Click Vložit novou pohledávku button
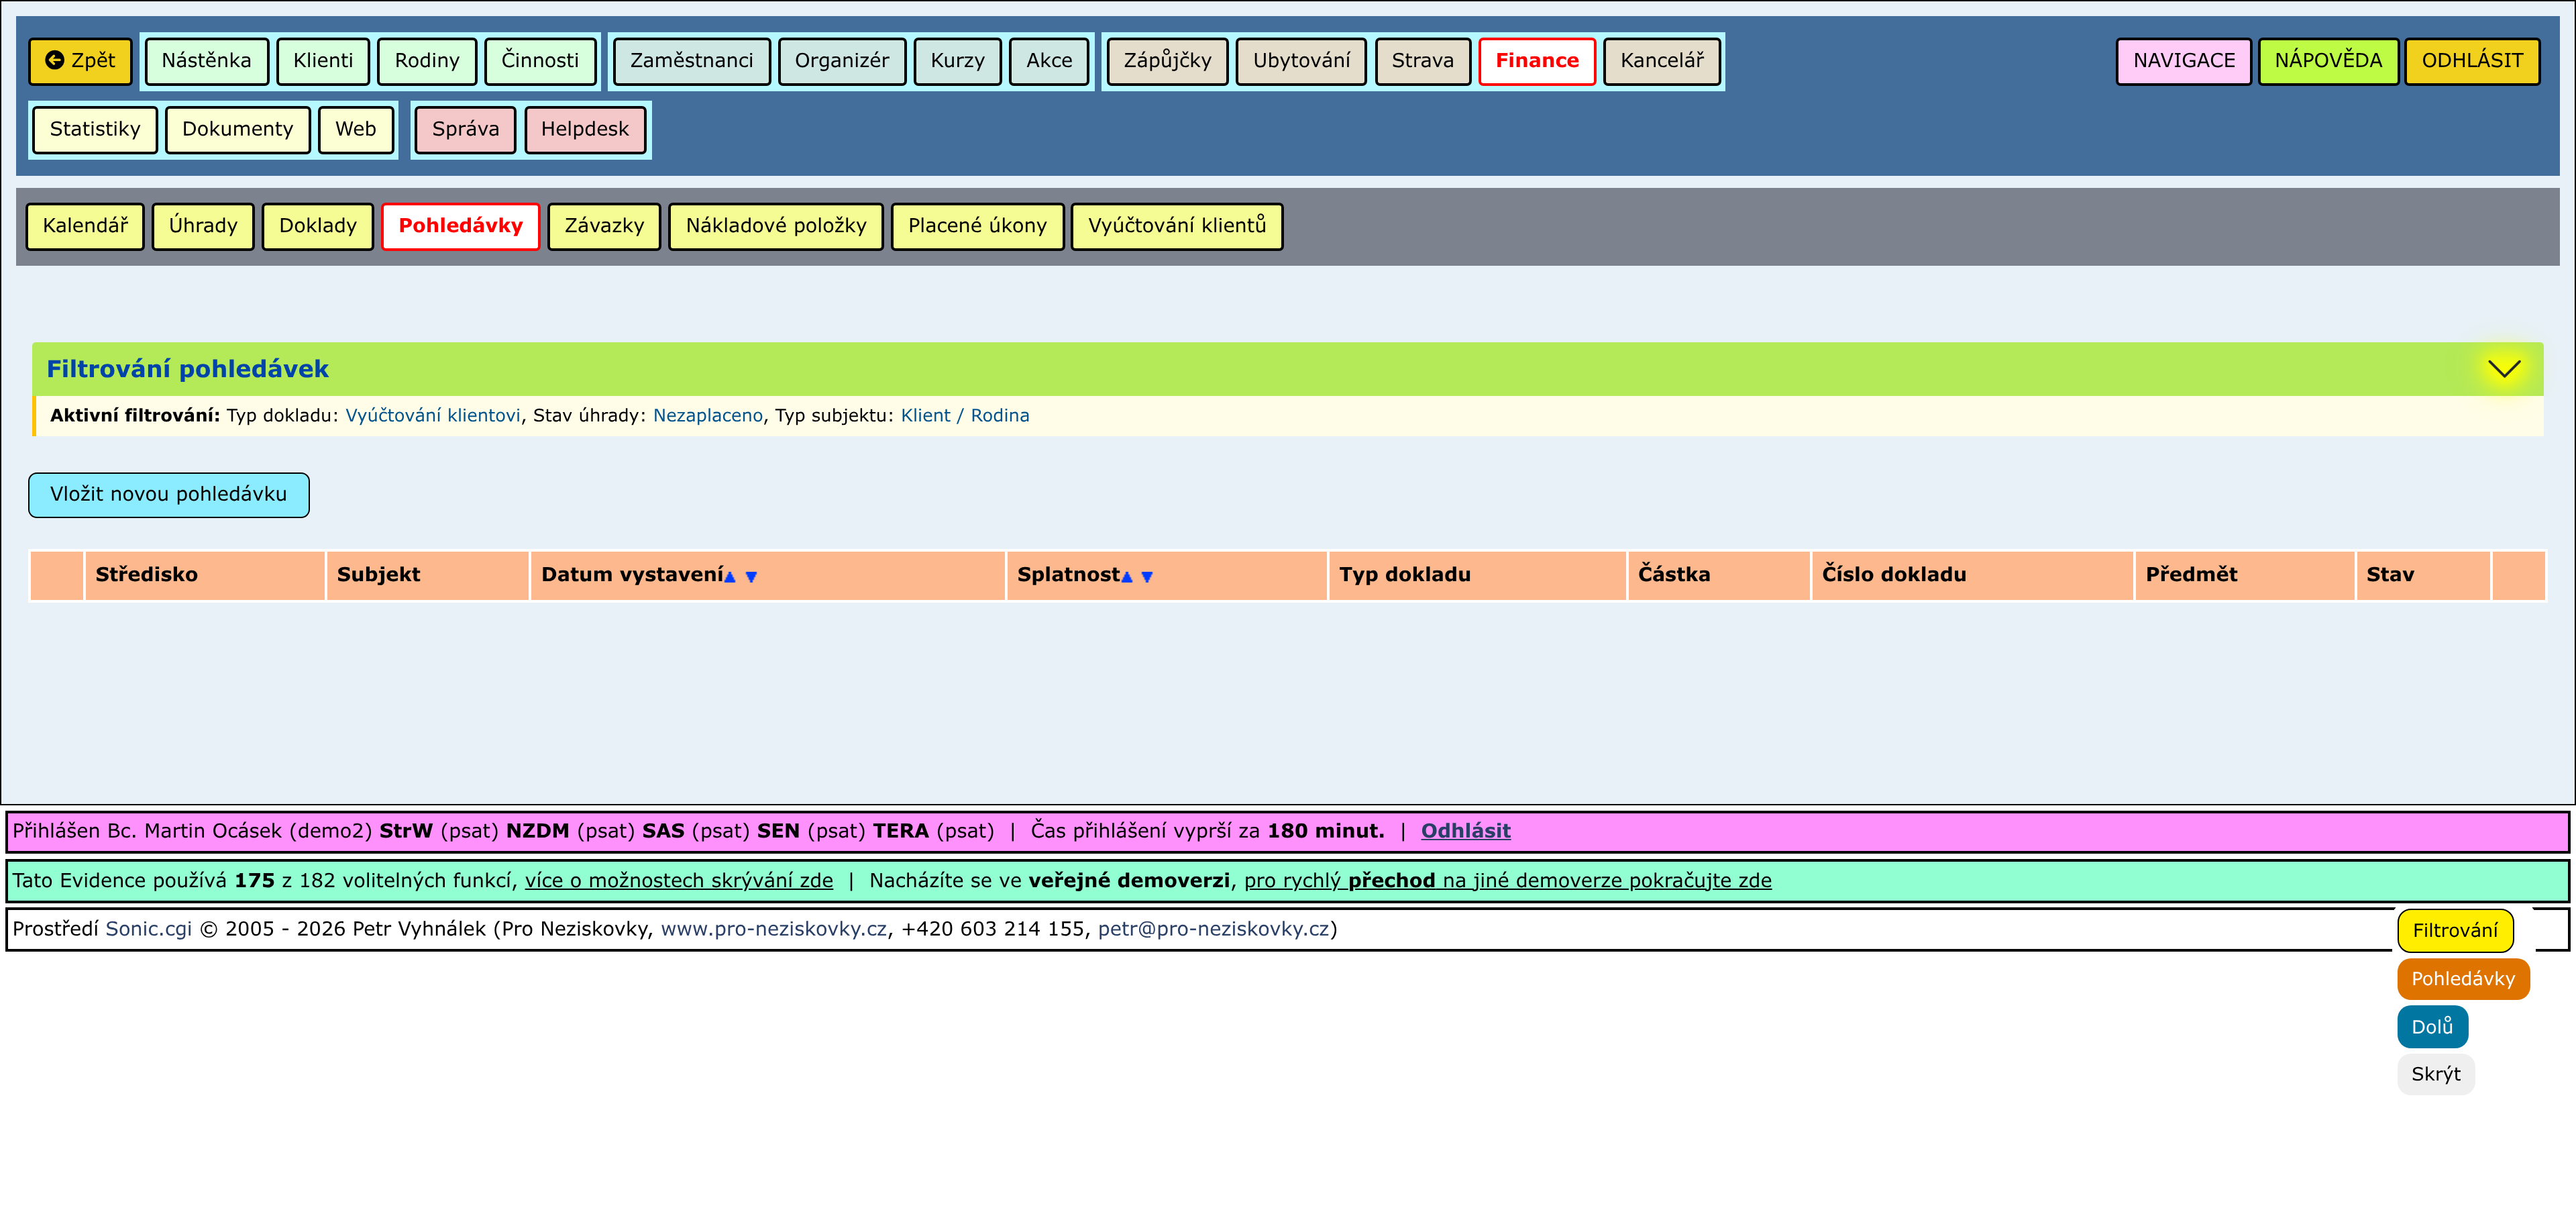Viewport: 2576px width, 1208px height. (x=168, y=495)
